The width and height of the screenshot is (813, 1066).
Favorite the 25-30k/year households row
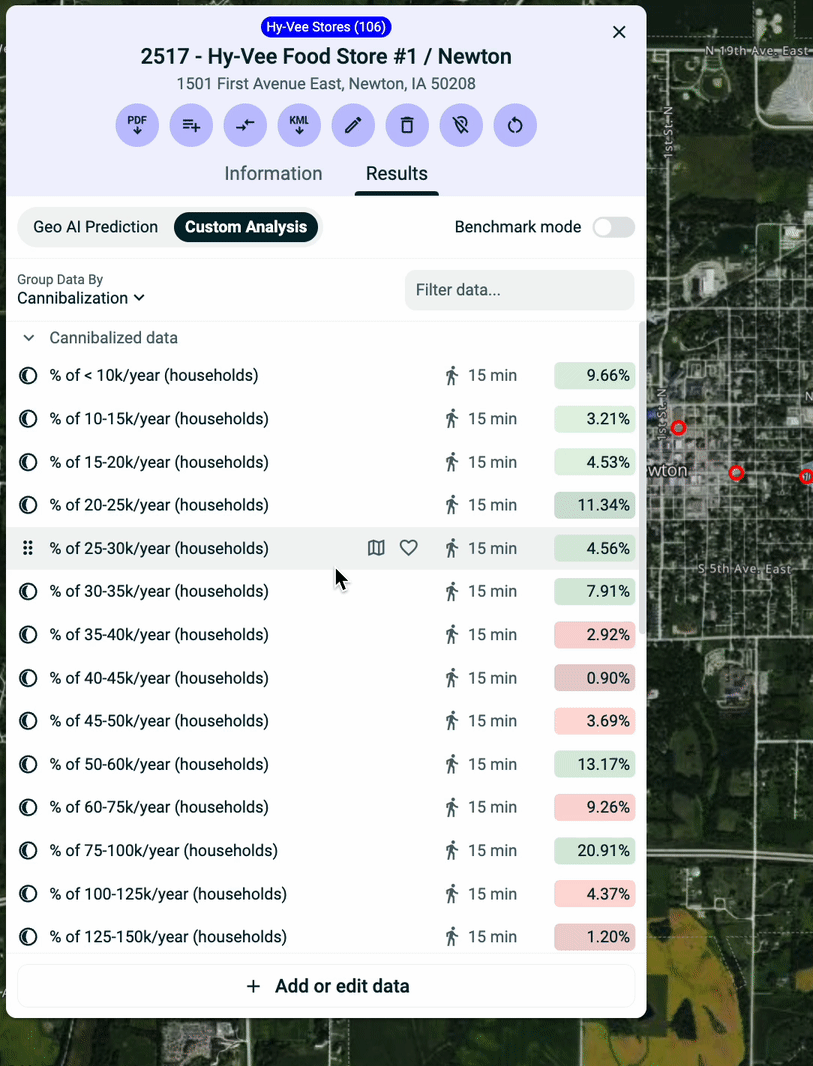point(409,548)
